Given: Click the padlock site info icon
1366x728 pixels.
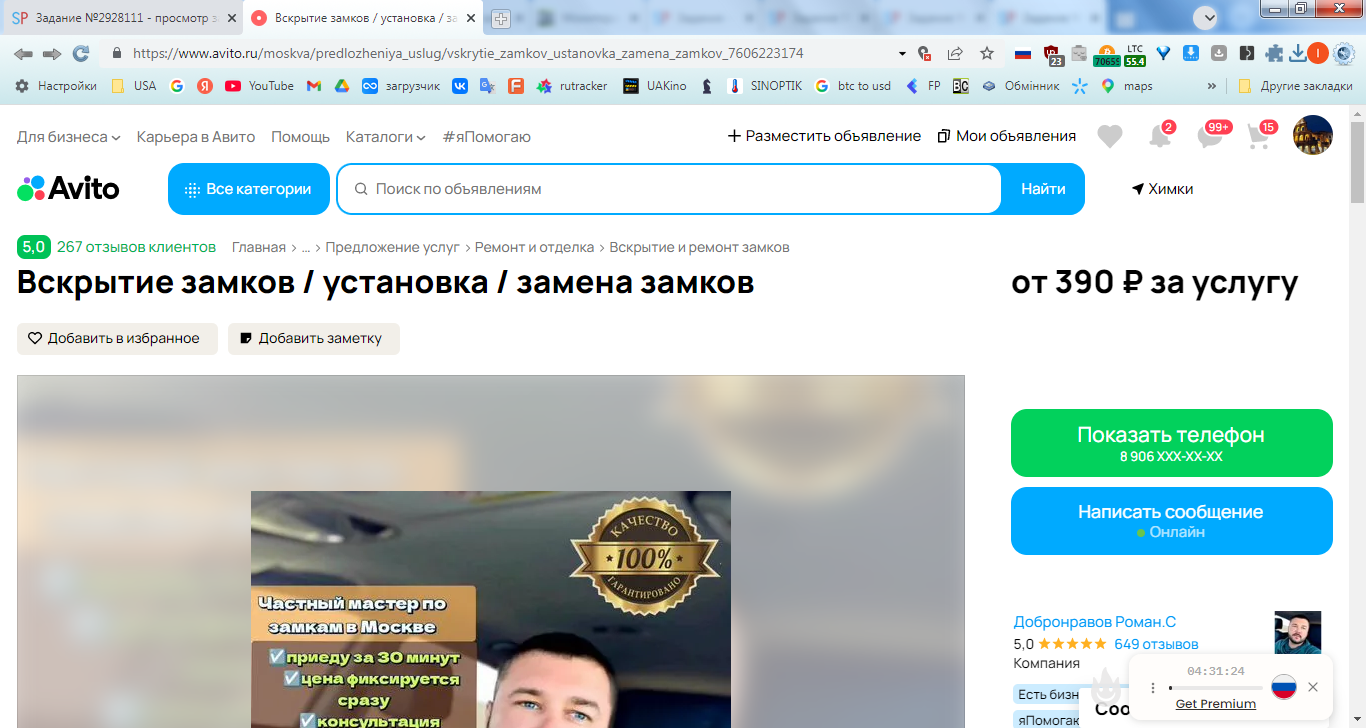Looking at the screenshot, I should point(116,53).
